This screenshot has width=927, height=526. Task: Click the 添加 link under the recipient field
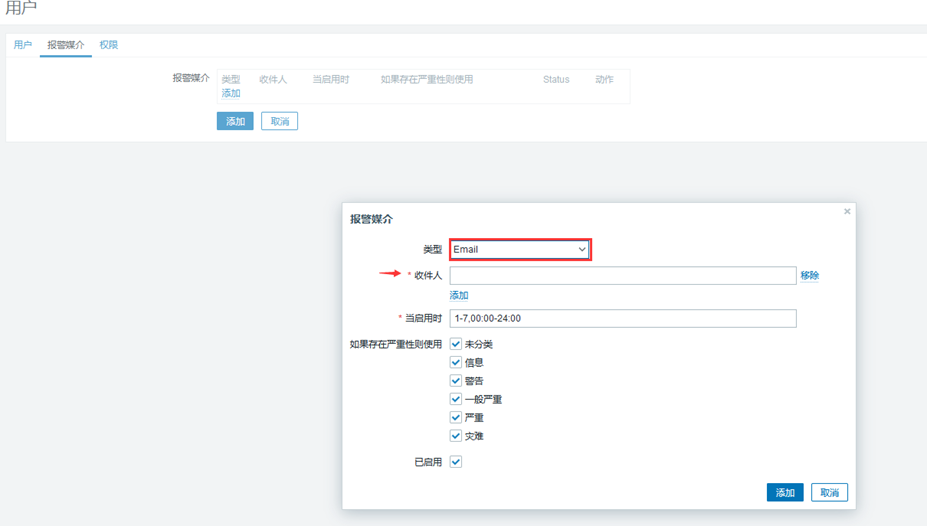click(459, 295)
